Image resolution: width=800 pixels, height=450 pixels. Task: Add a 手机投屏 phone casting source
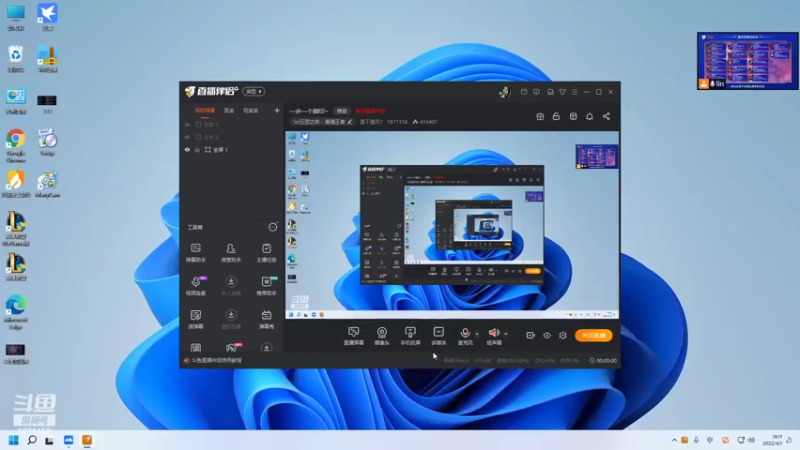pos(410,336)
